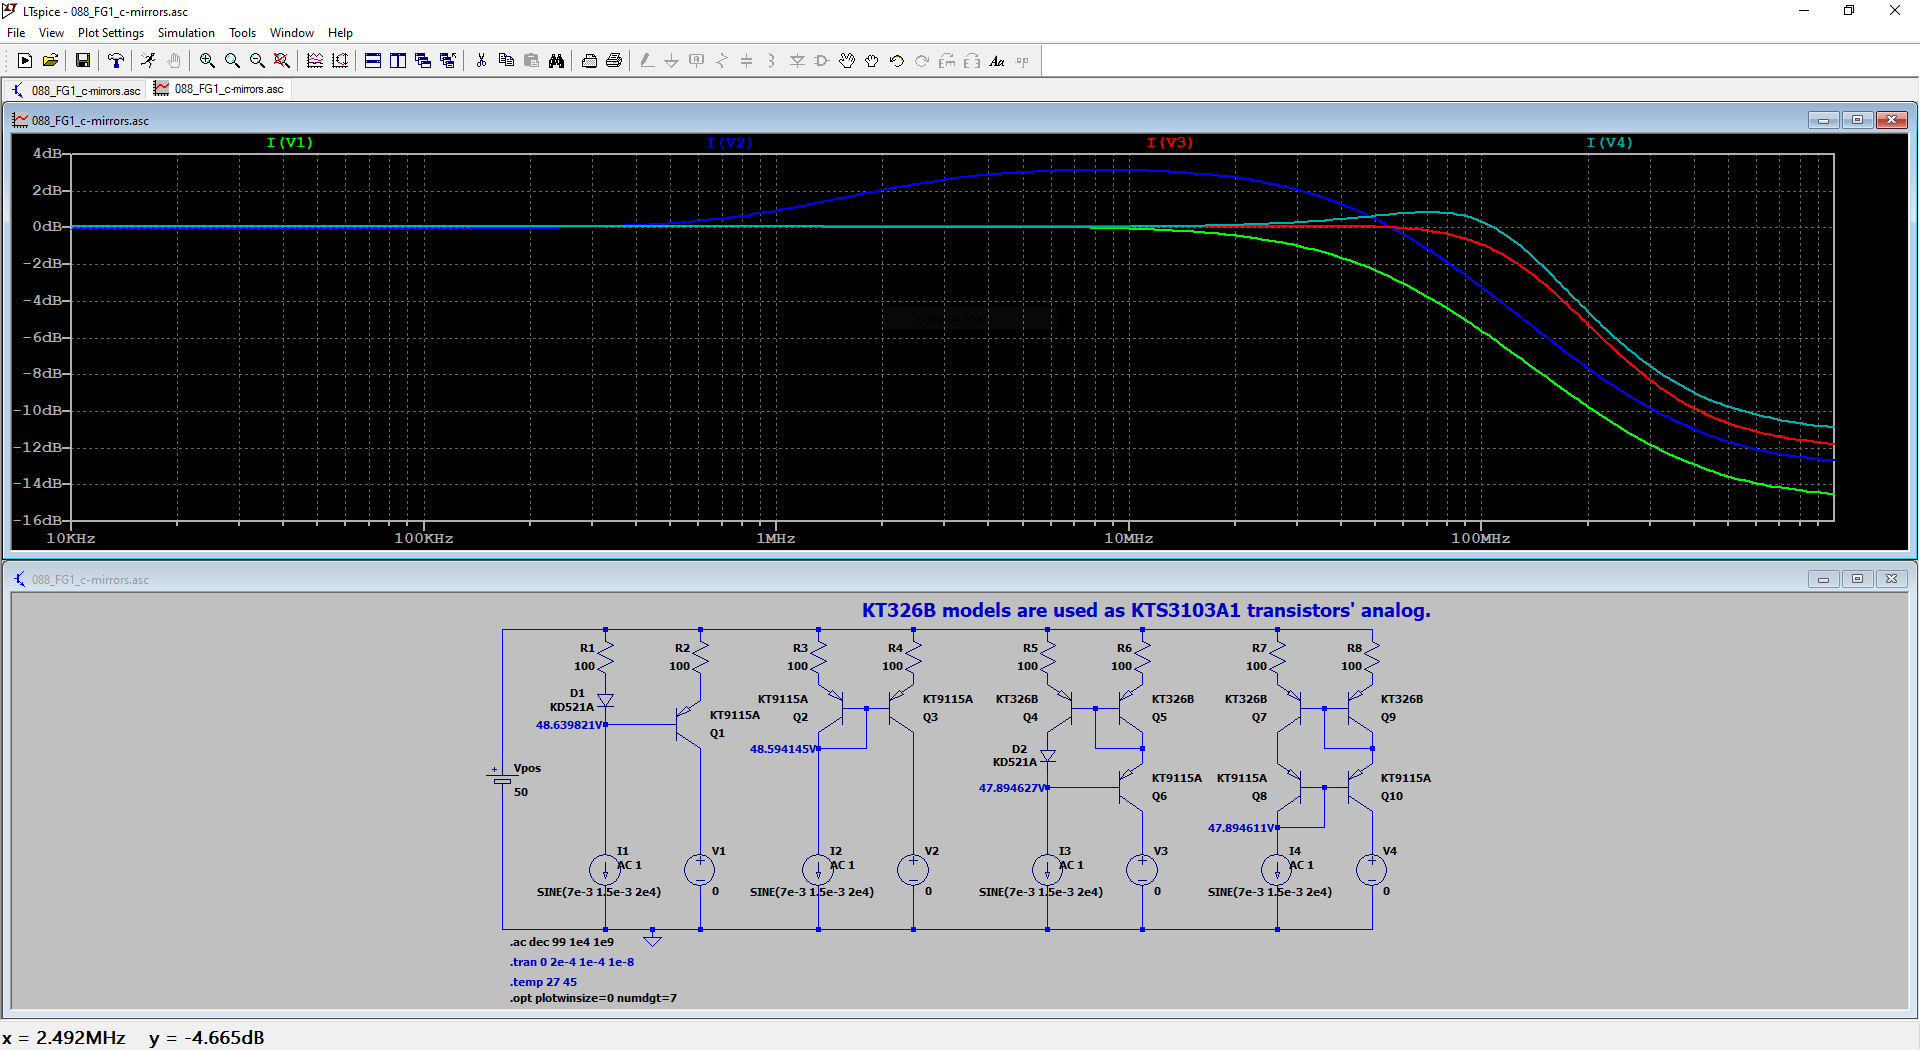Switch to the waveform 088_FG1_c-mirrors.asc tab
Screen dimensions: 1920x1050
coord(219,89)
